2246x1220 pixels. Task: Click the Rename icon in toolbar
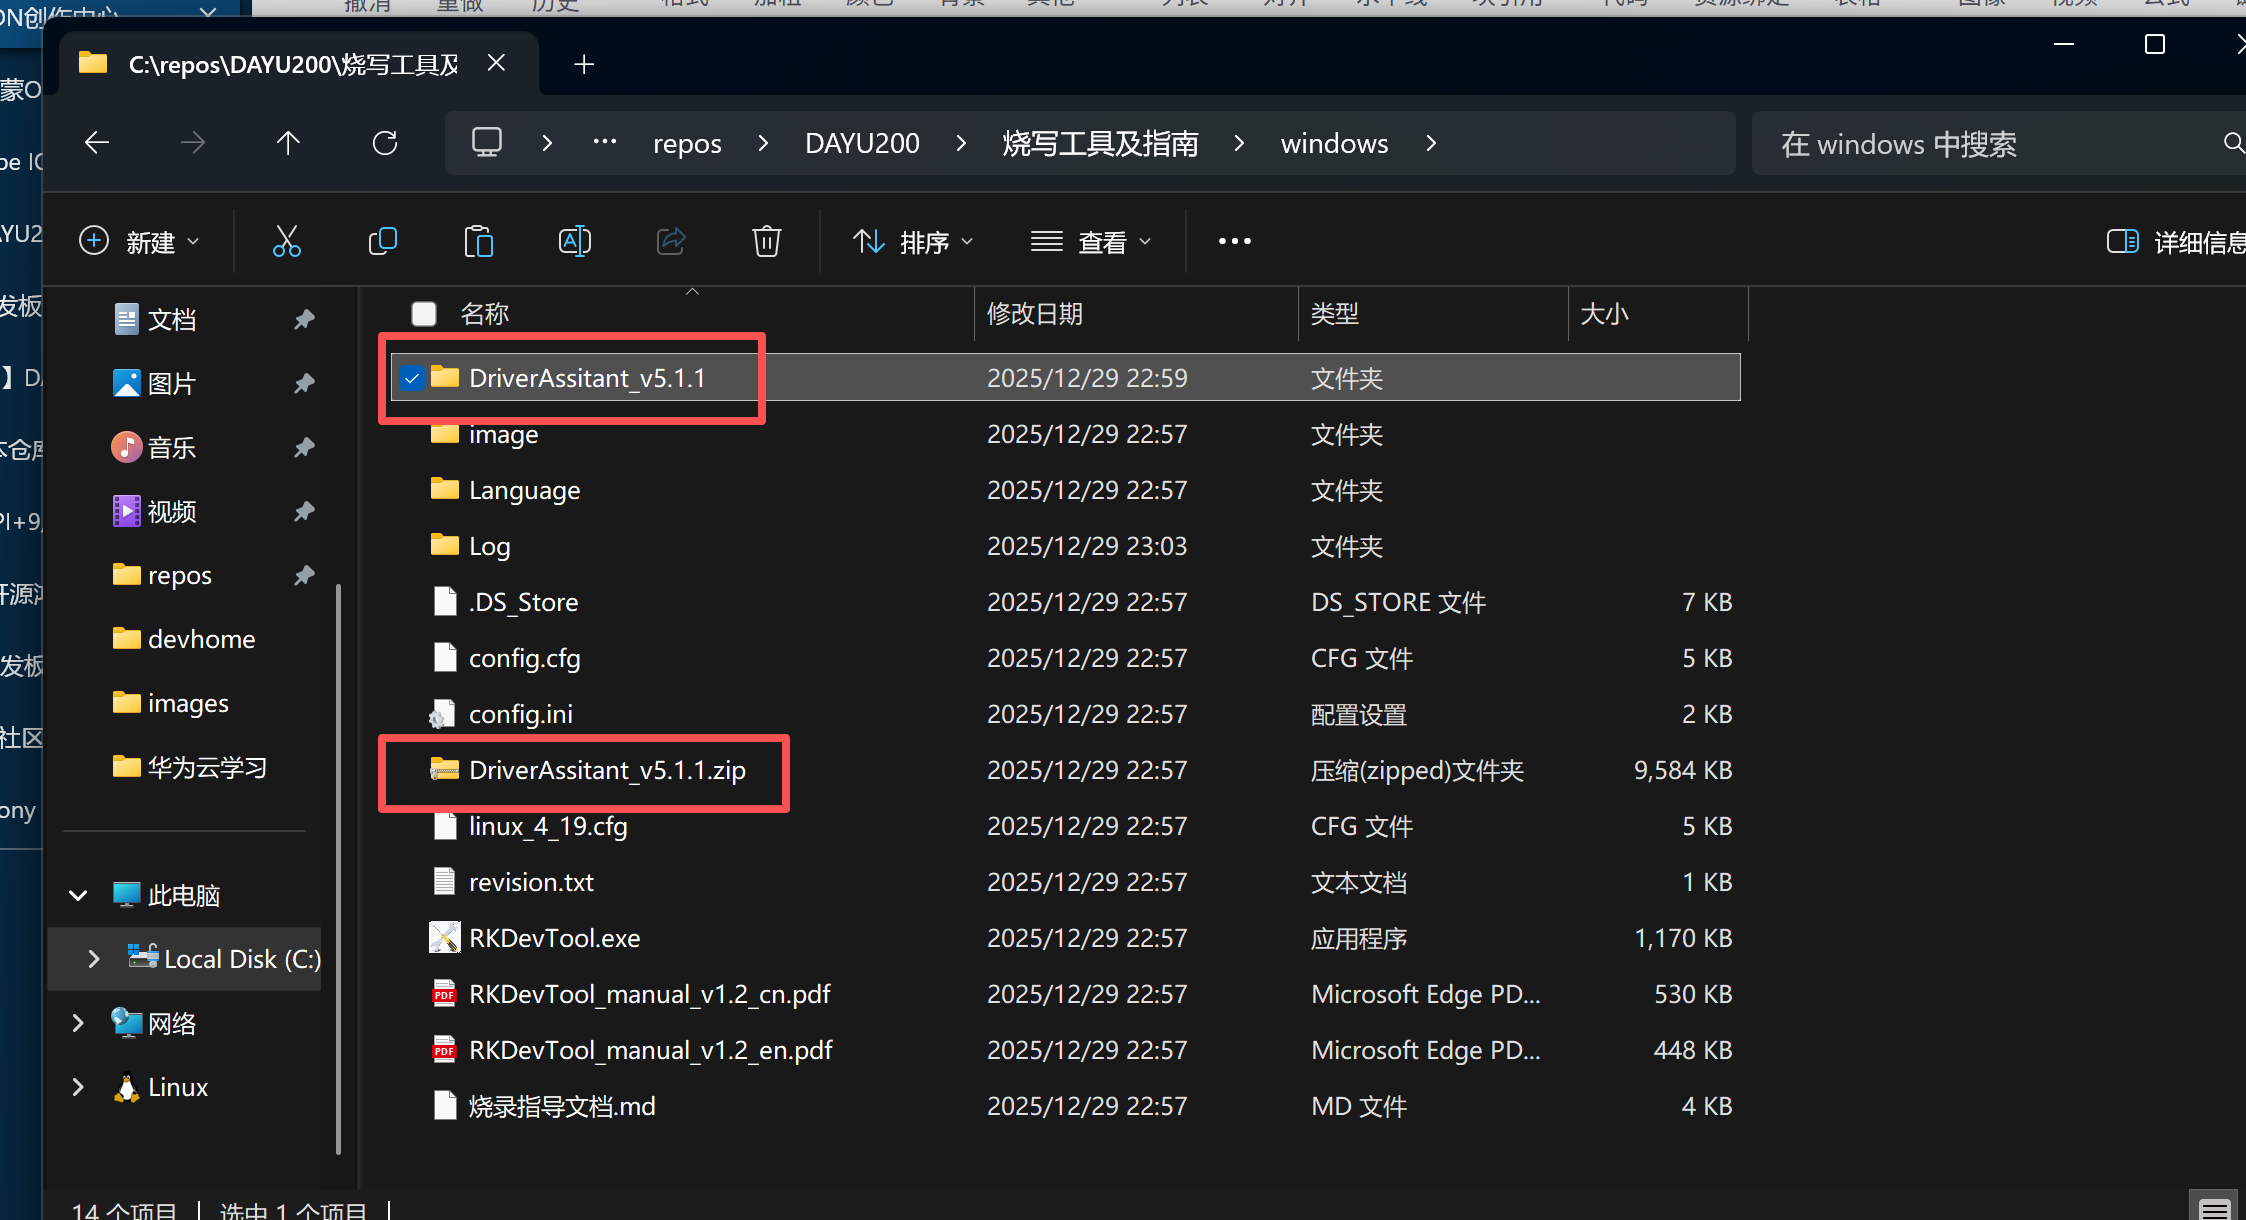(574, 242)
